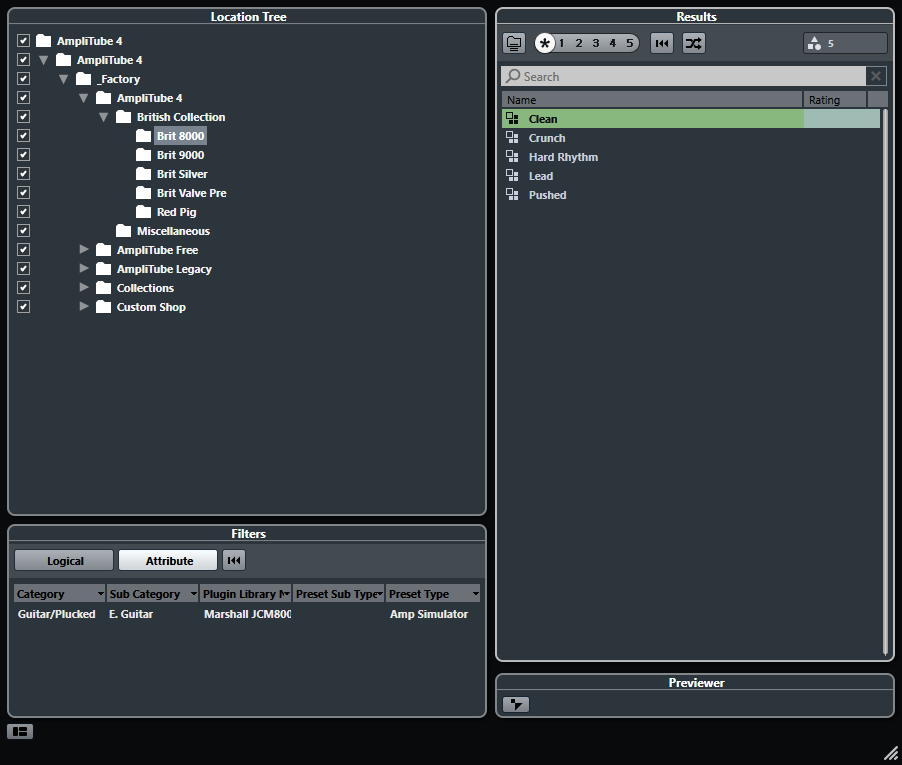Select the Lead preset
Image resolution: width=902 pixels, height=765 pixels.
(x=690, y=176)
